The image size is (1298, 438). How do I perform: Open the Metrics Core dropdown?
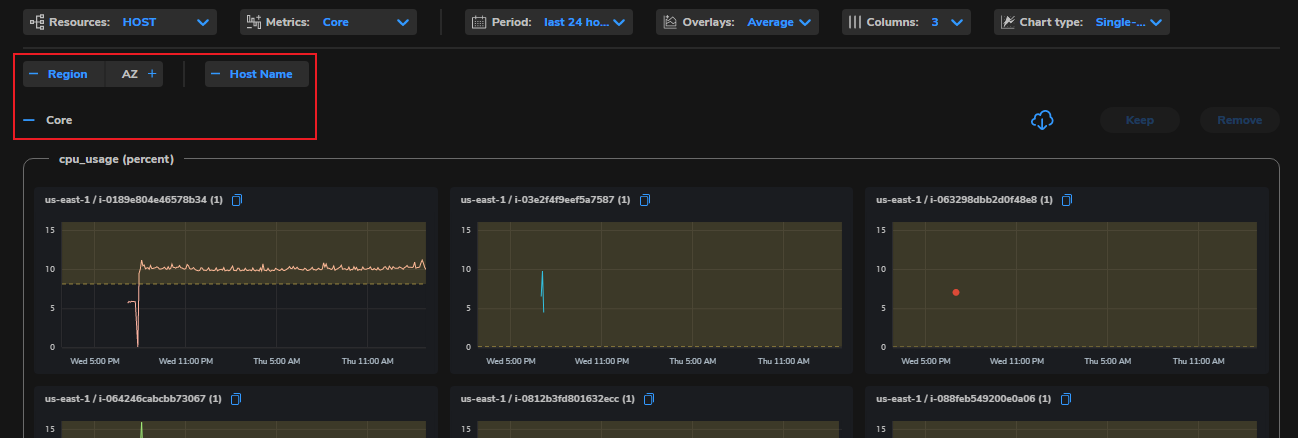click(x=328, y=22)
